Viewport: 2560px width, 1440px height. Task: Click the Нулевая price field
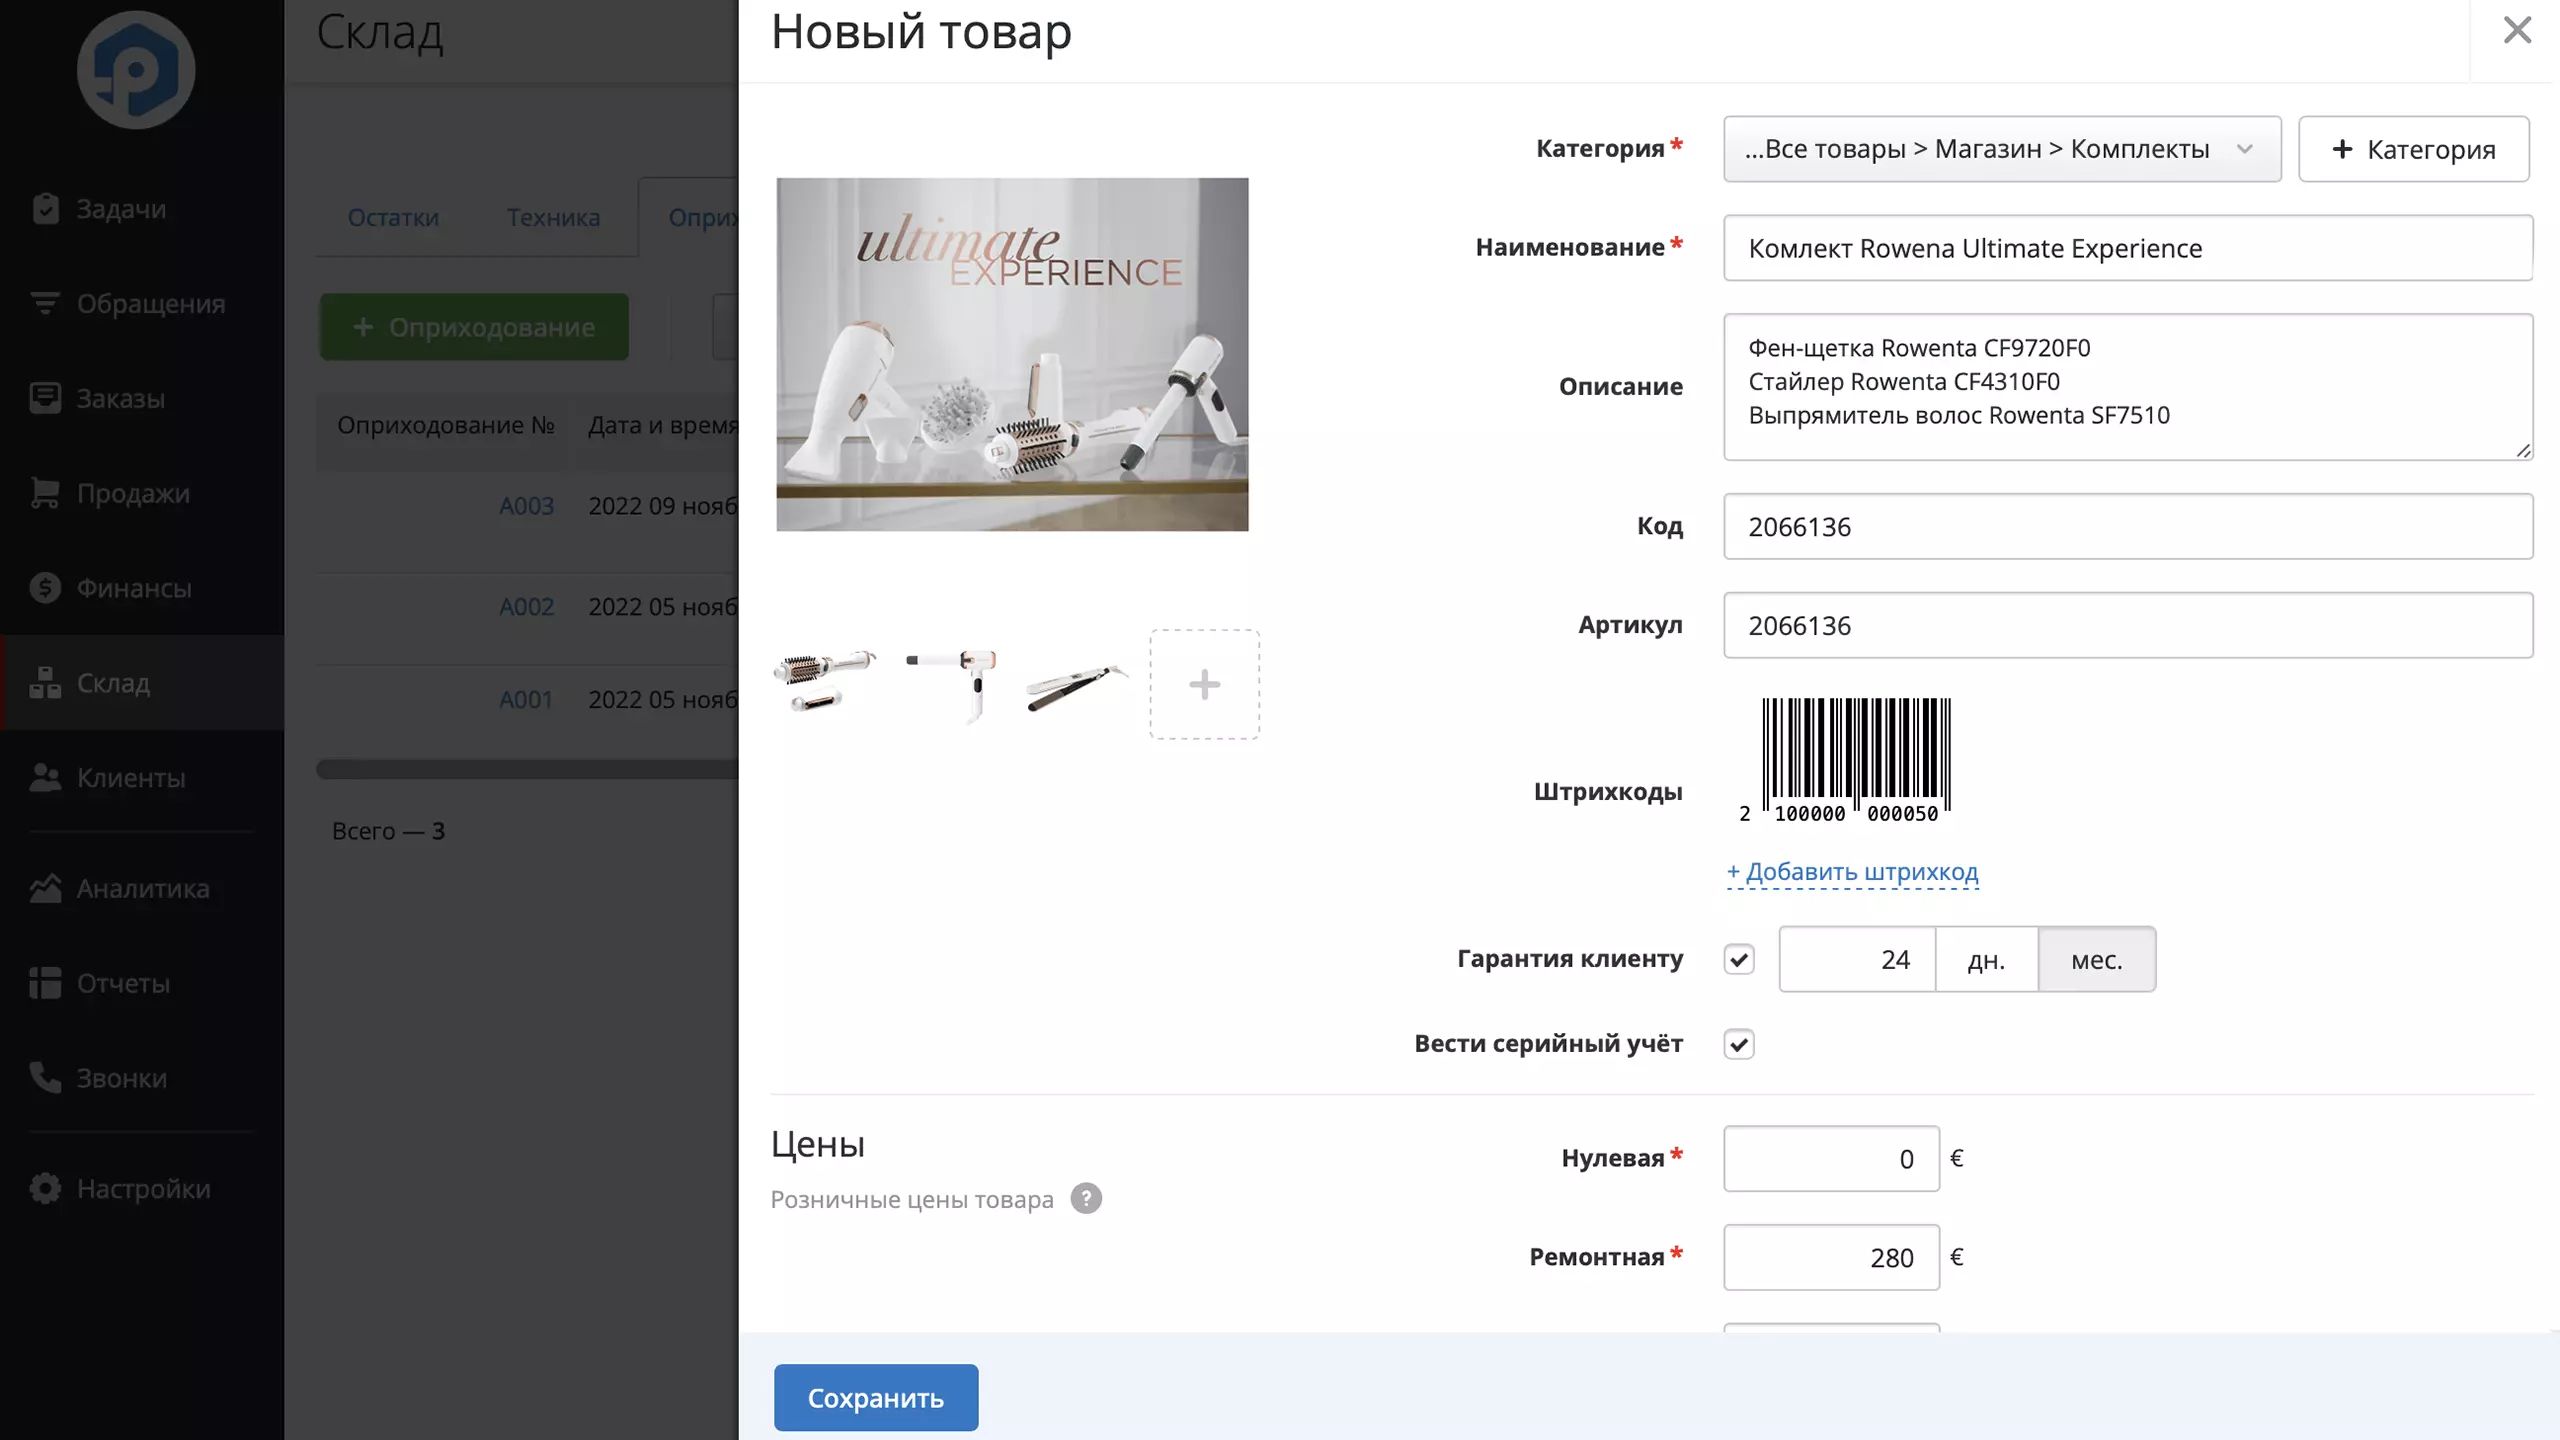click(x=1831, y=1159)
